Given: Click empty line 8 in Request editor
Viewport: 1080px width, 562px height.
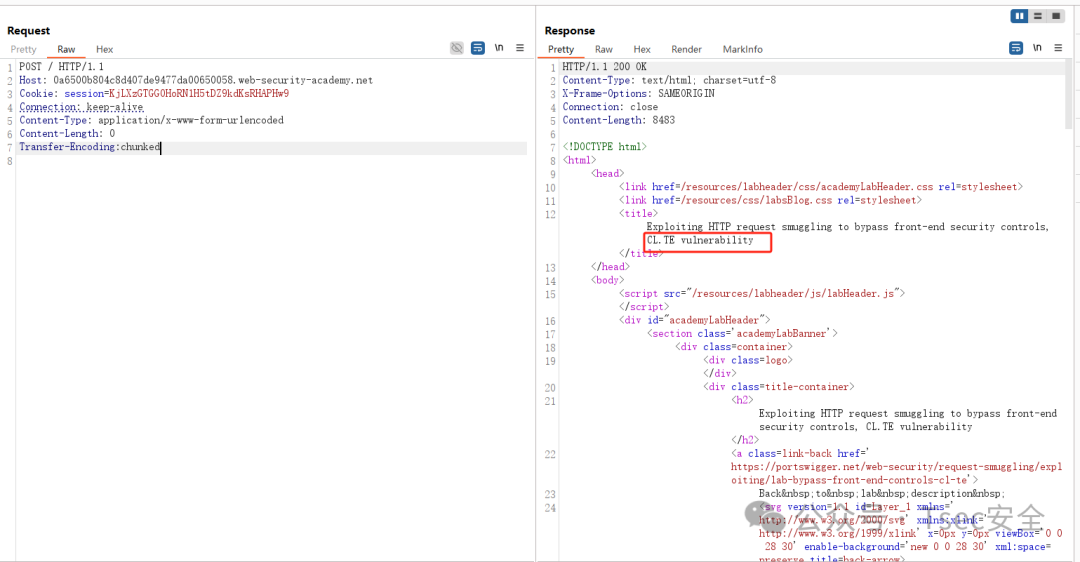Looking at the screenshot, I should click(272, 161).
